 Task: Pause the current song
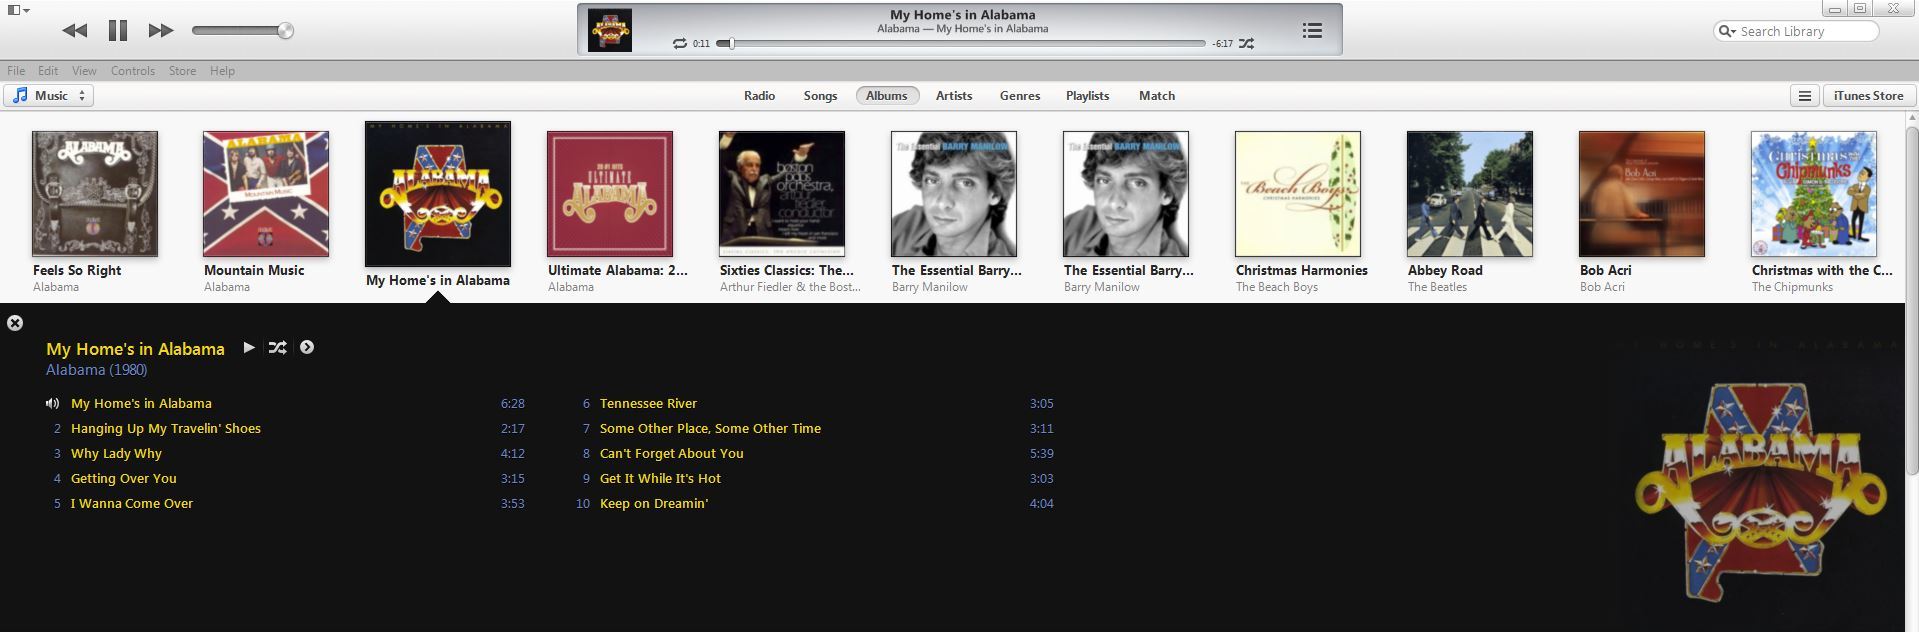118,31
